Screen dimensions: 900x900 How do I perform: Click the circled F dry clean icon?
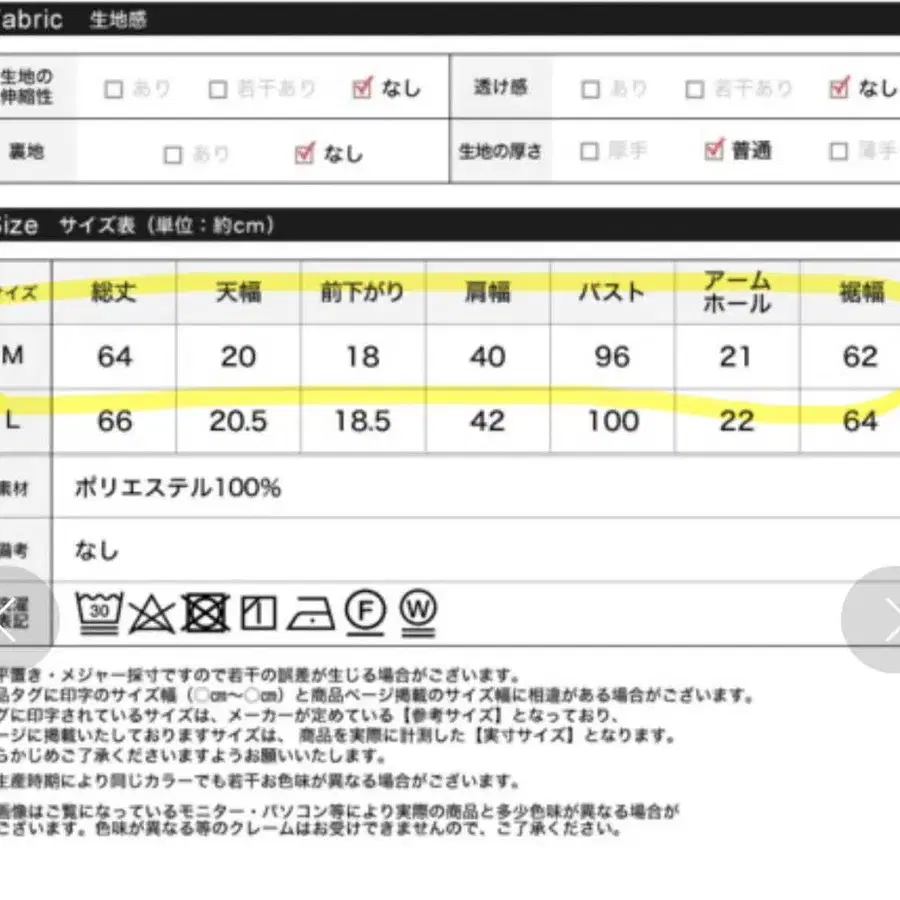click(x=365, y=611)
